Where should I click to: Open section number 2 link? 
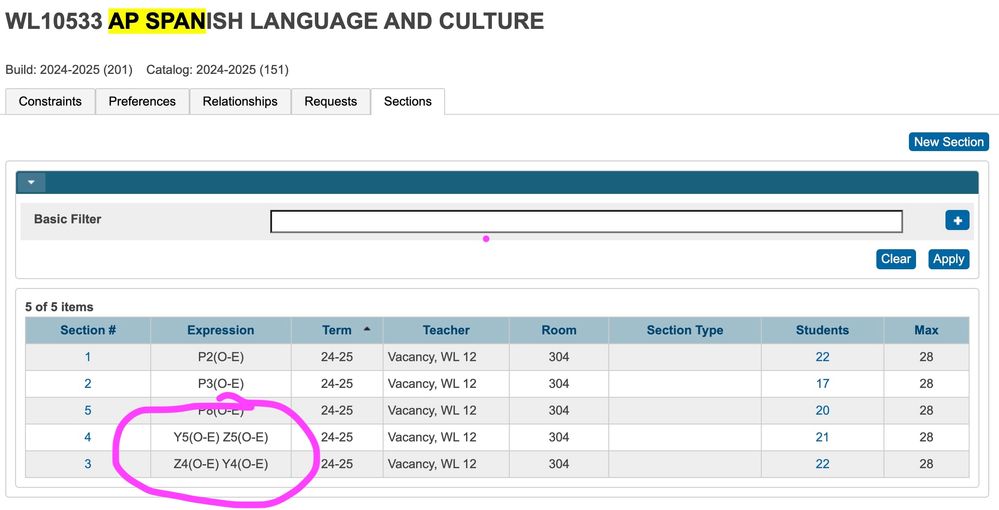[88, 384]
